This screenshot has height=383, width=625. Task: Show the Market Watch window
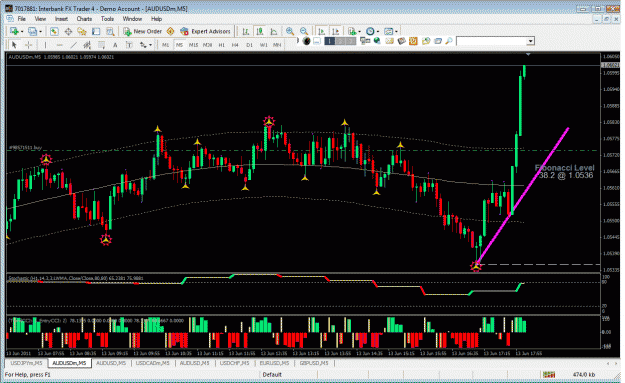[54, 31]
